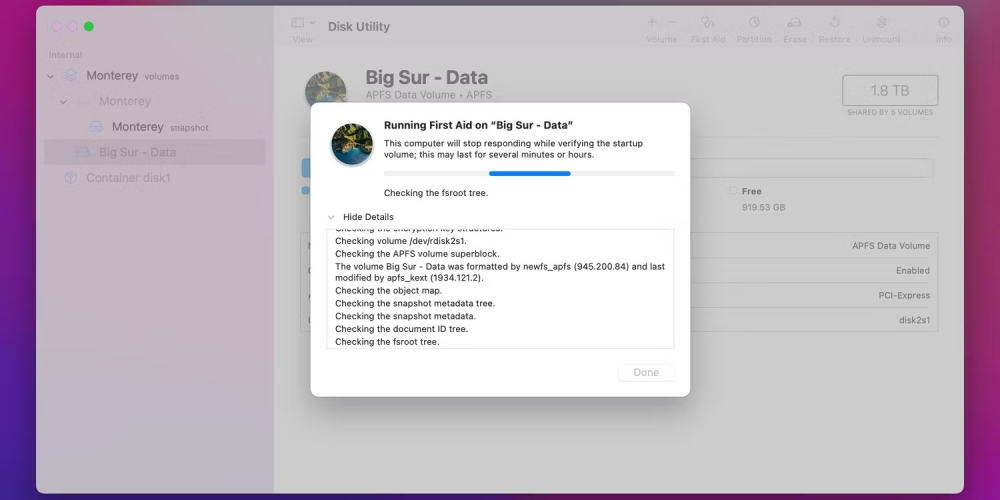Remove volume with the minus icon
Image resolution: width=1000 pixels, height=500 pixels.
coord(672,22)
